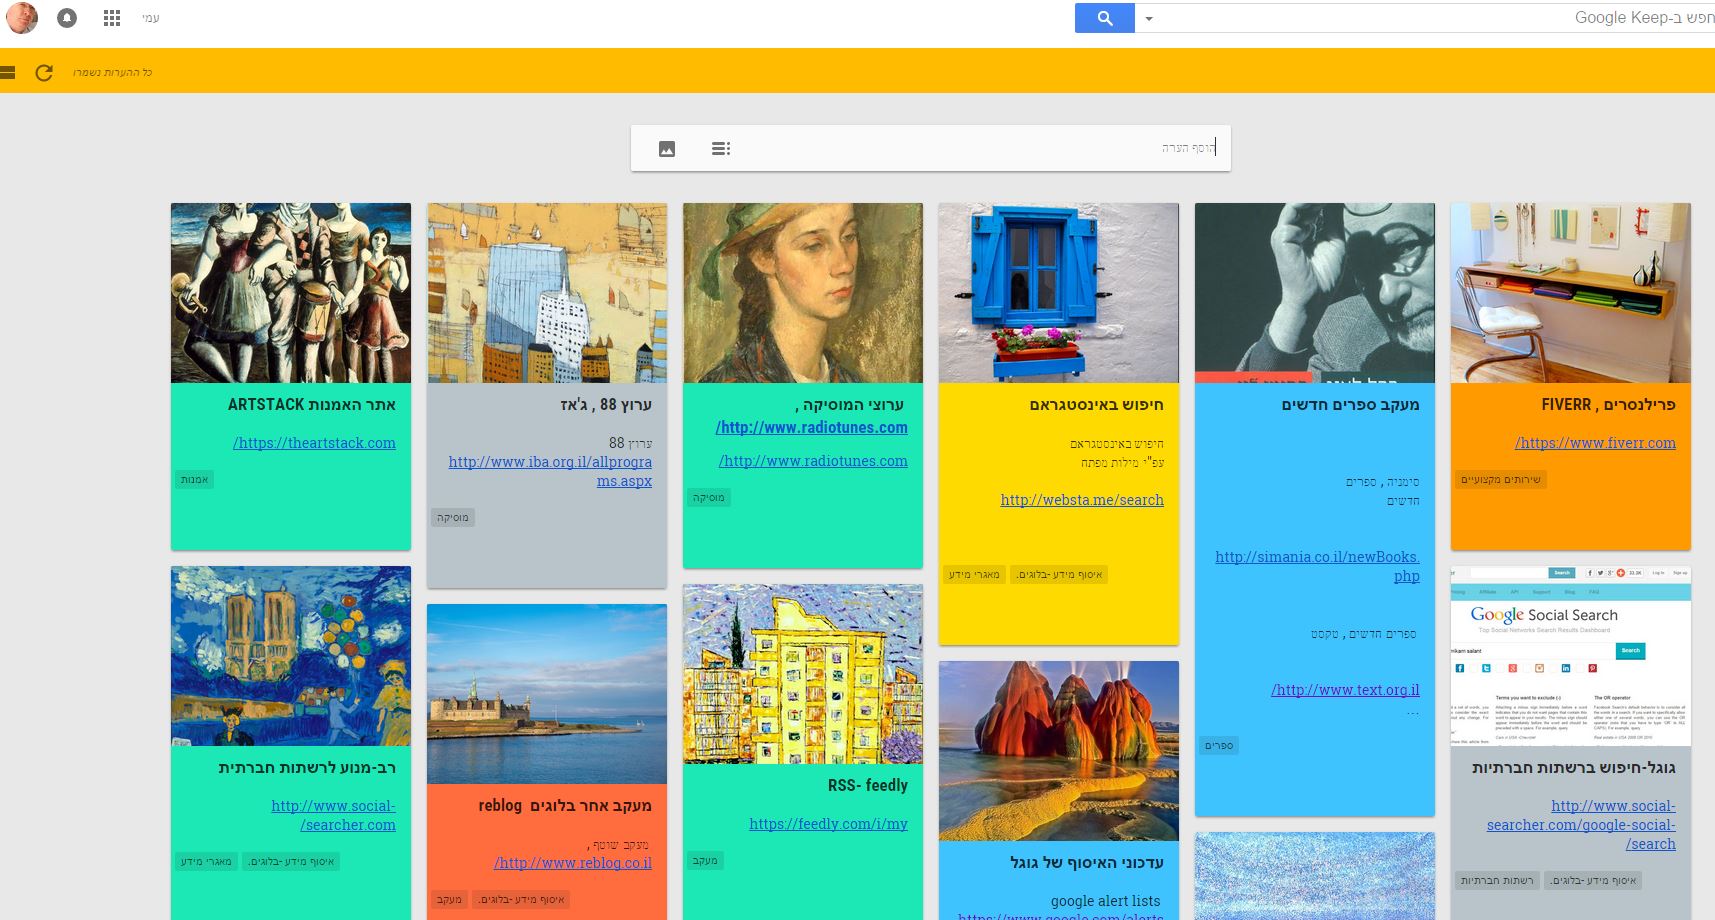Open the blue window image note

pos(1058,293)
